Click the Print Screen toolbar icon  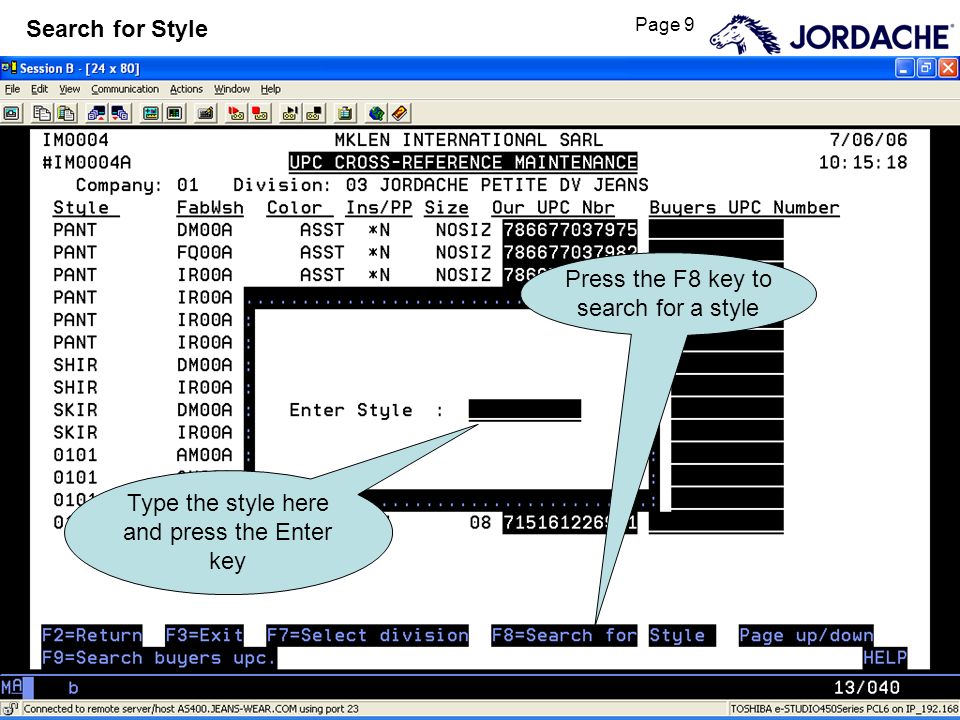12,113
